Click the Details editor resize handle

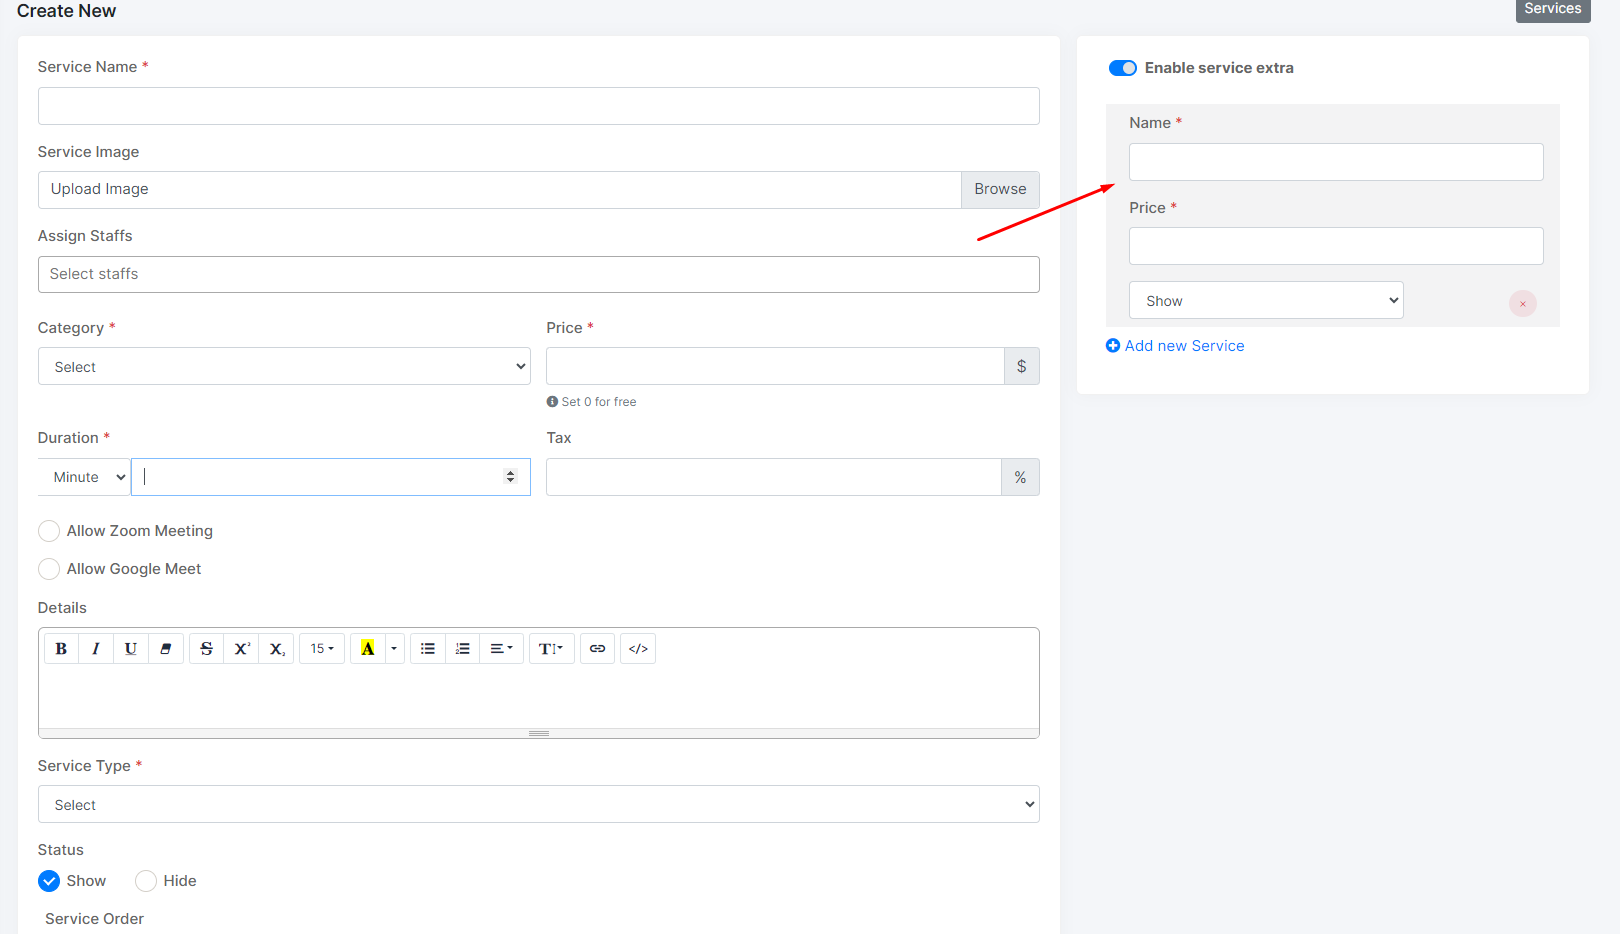coord(539,733)
